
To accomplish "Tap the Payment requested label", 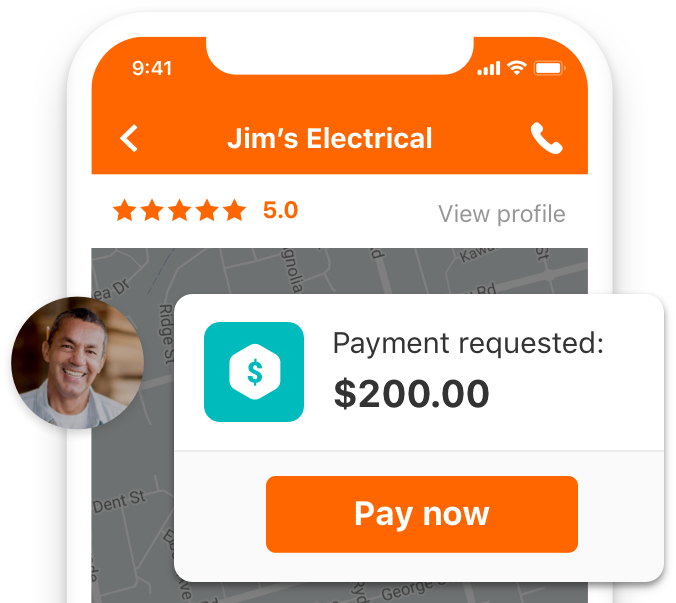I will 468,344.
